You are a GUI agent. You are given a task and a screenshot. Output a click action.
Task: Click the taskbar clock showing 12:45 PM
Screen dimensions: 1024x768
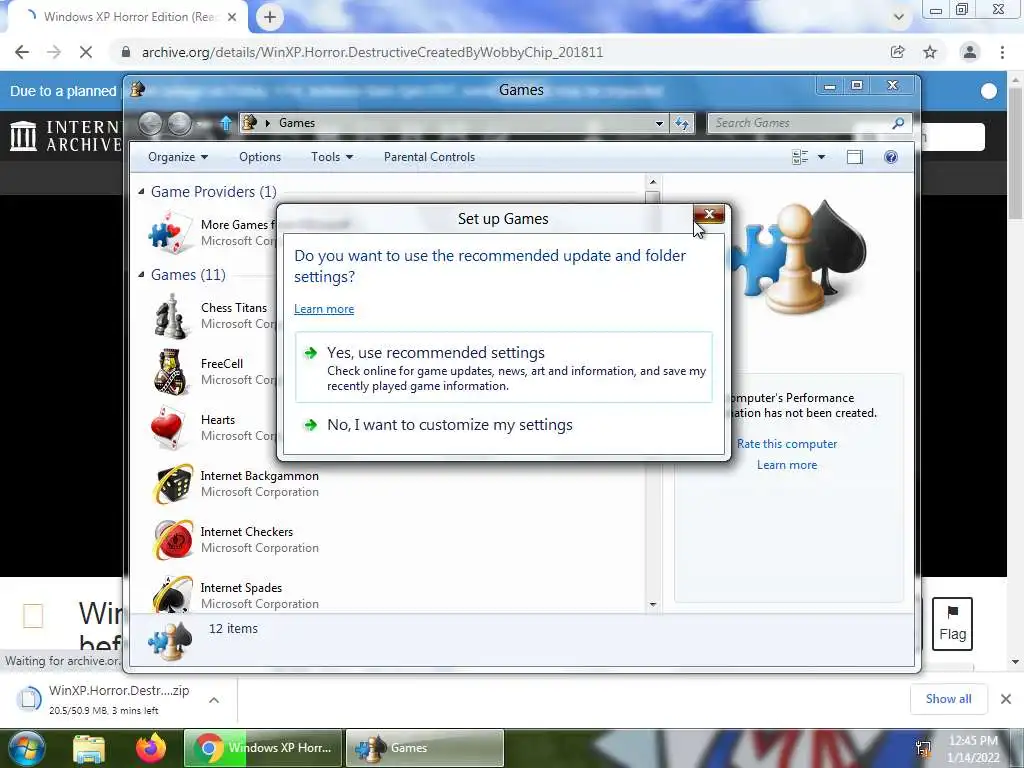pos(973,748)
